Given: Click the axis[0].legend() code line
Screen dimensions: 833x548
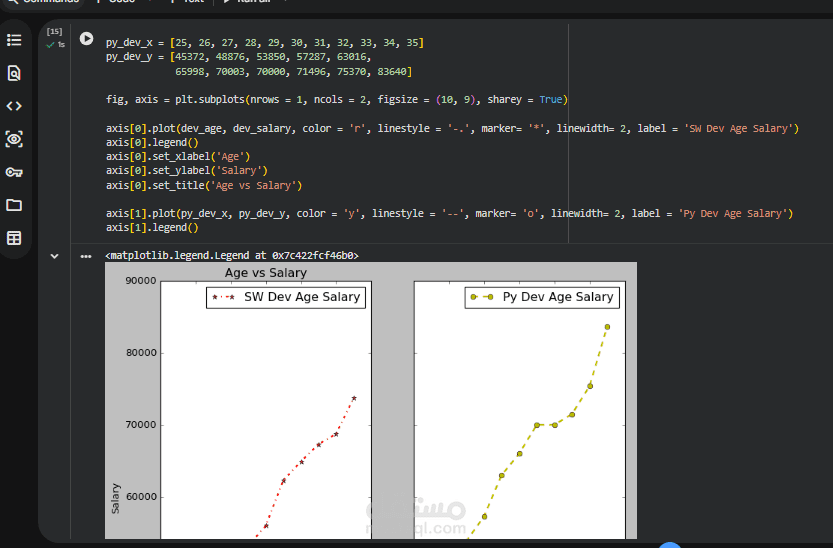Looking at the screenshot, I should [x=152, y=142].
